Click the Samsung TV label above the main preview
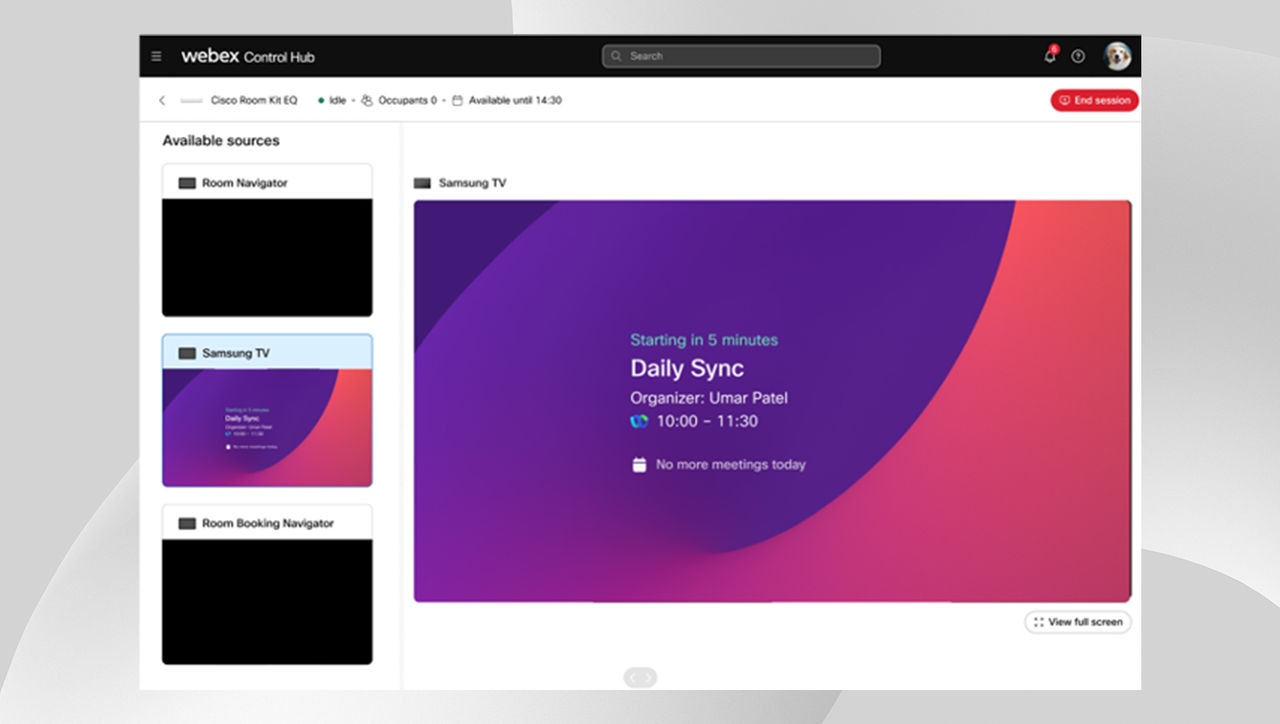Screen dimensions: 1280x724 [472, 183]
